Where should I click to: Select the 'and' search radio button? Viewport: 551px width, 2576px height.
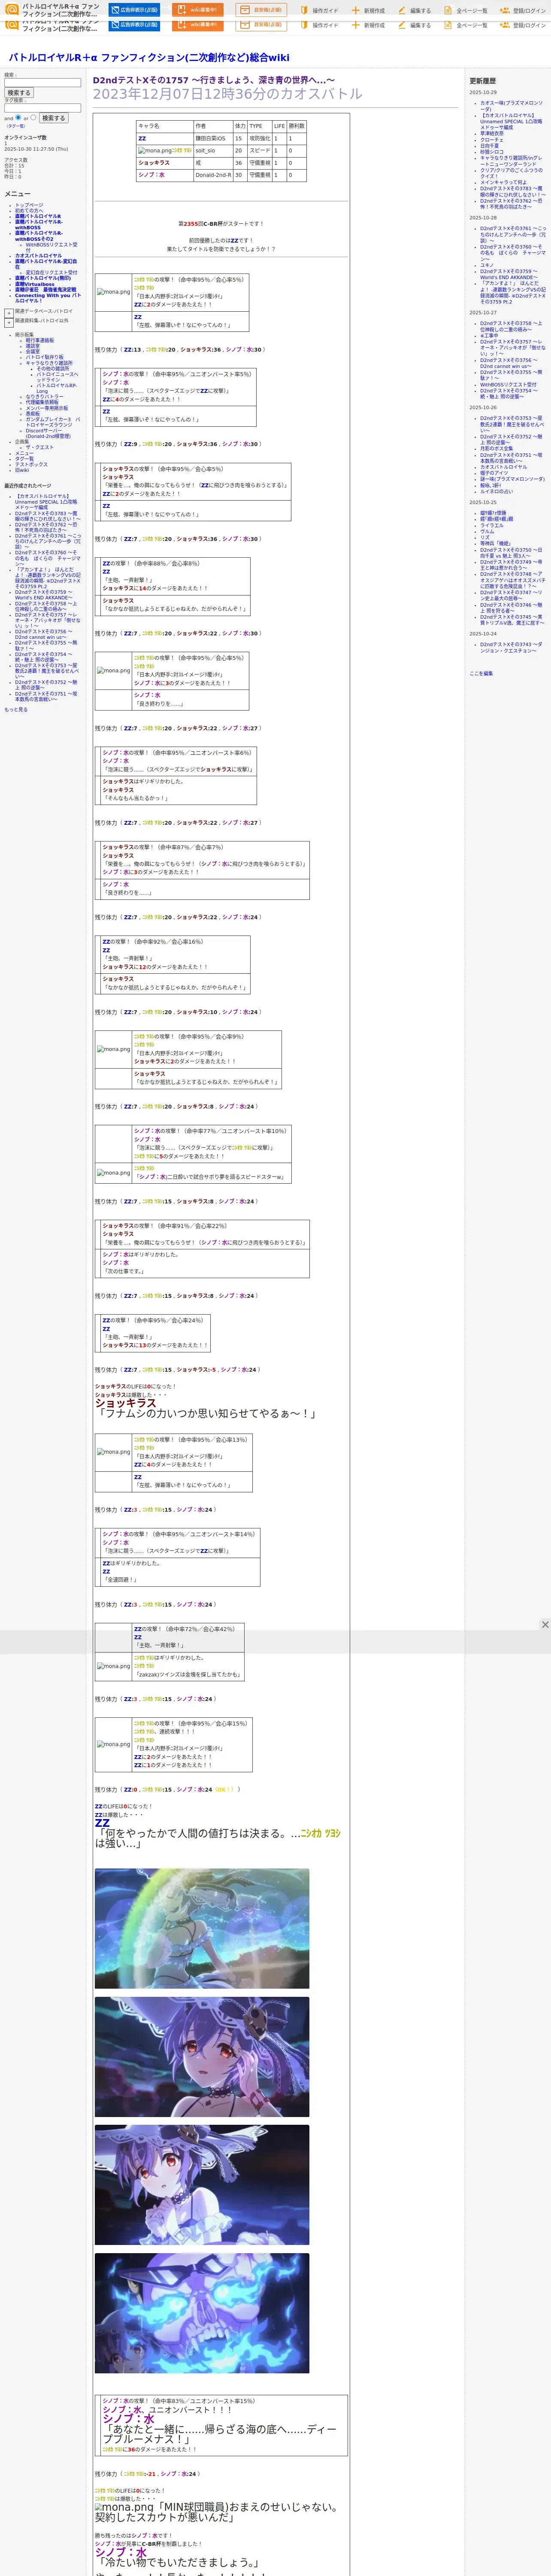[18, 117]
